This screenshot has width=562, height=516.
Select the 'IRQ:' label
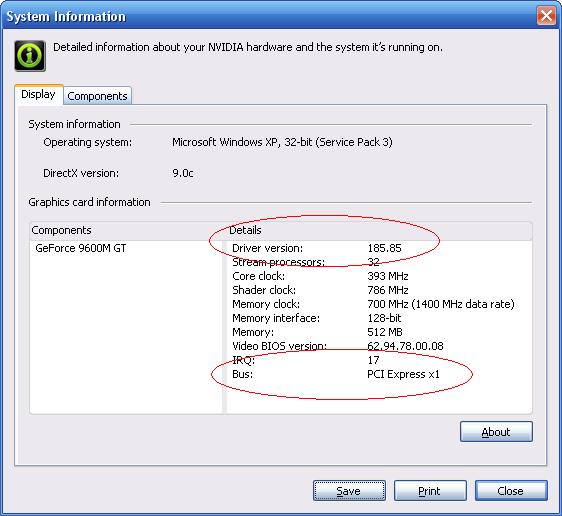click(243, 360)
